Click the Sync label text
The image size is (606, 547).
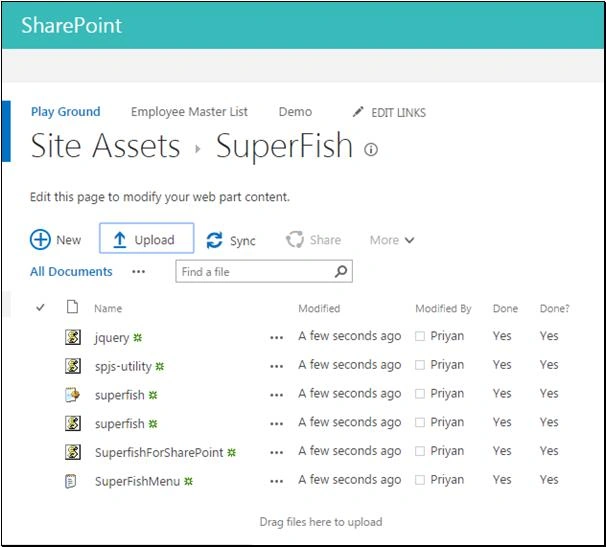[243, 241]
